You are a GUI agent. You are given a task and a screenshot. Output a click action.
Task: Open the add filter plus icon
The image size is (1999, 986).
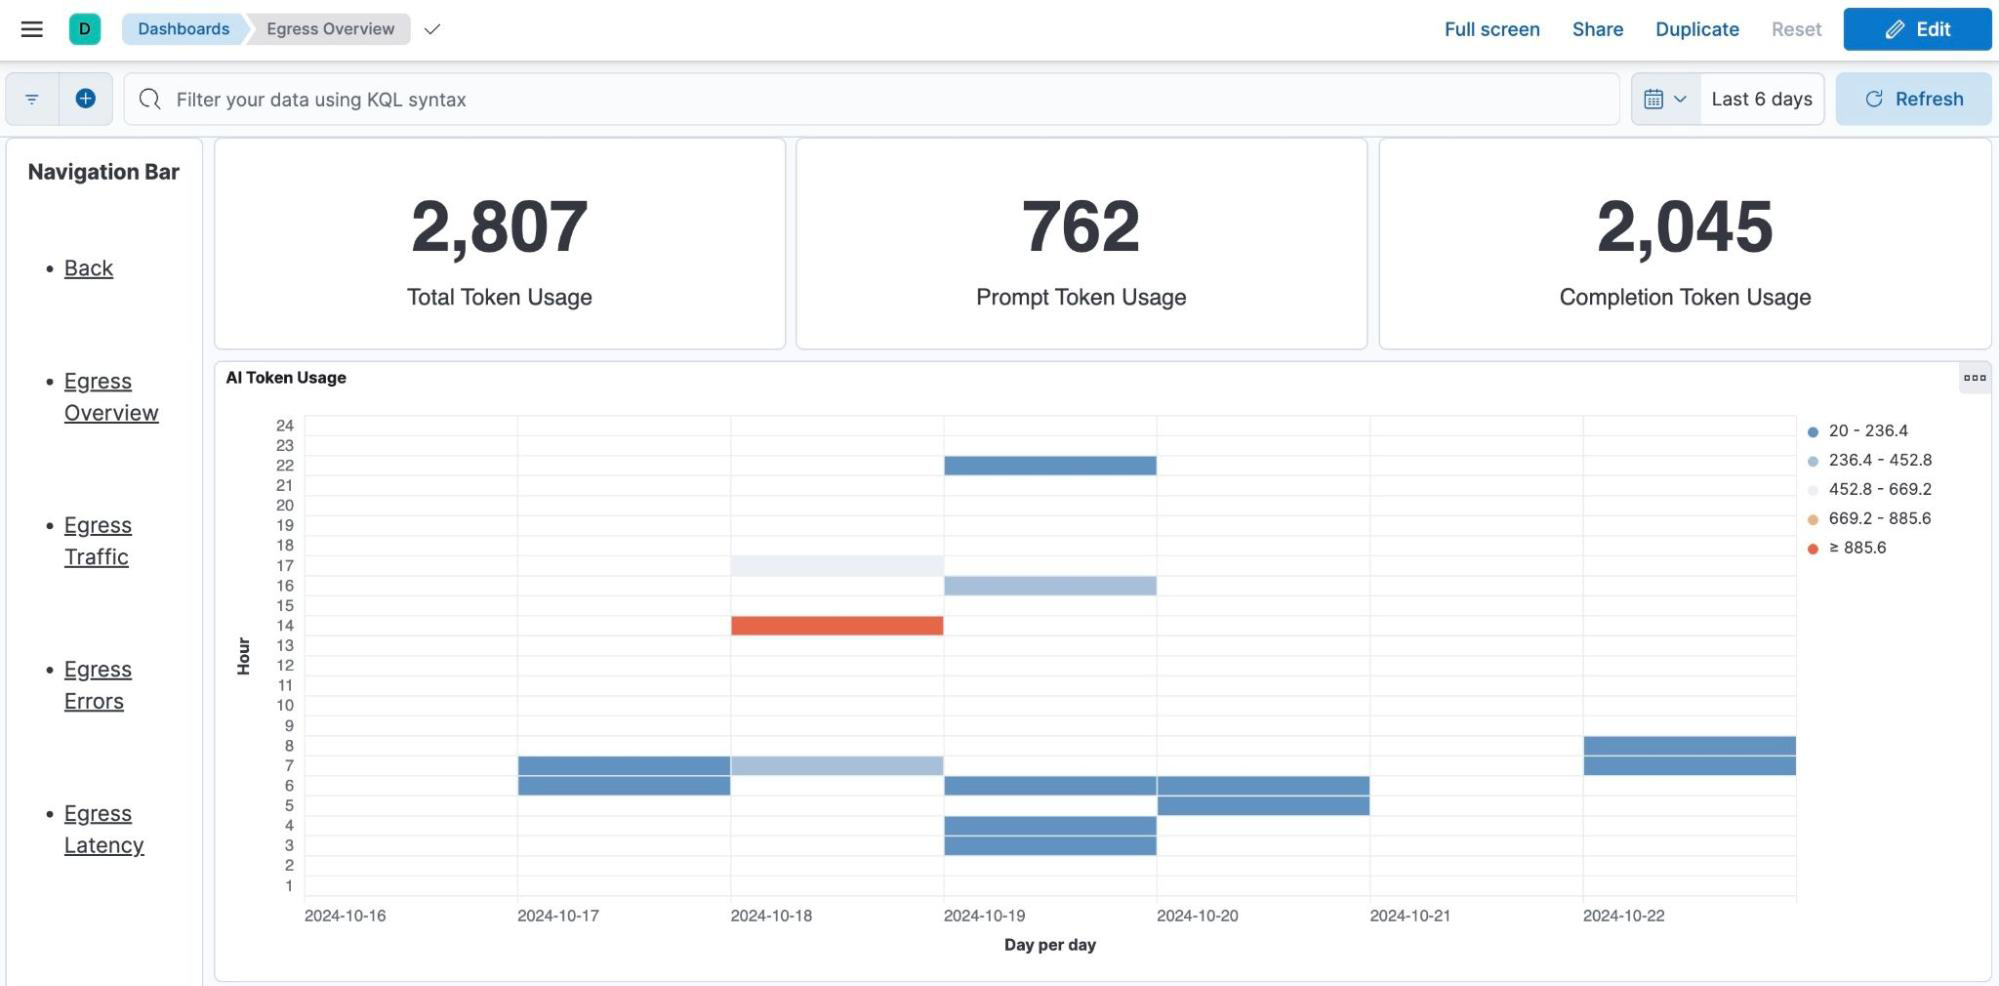[x=85, y=98]
